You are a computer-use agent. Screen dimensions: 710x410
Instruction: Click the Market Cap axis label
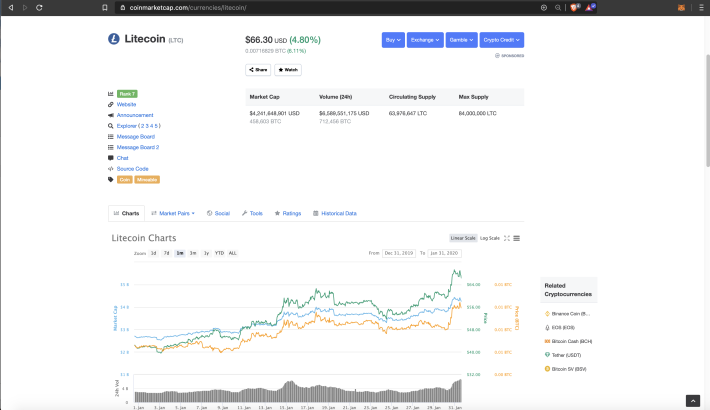[x=115, y=318]
